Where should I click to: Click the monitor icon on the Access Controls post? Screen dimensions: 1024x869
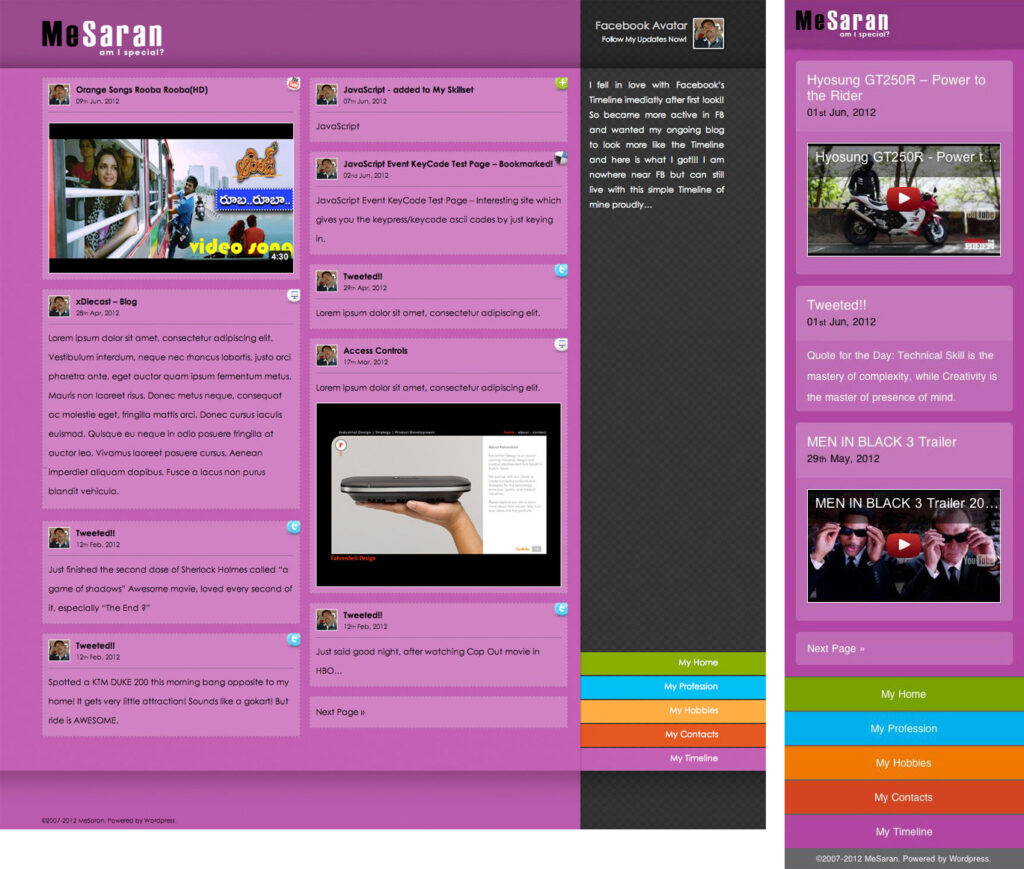pyautogui.click(x=561, y=344)
